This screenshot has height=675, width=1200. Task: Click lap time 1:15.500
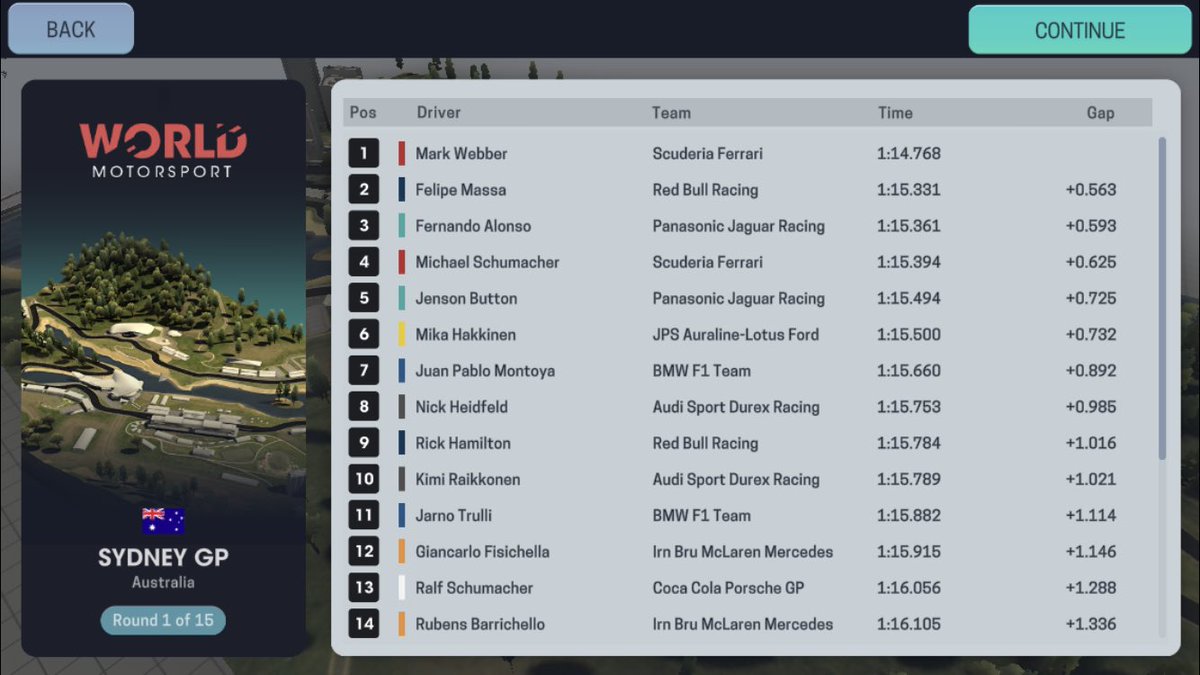click(x=909, y=334)
